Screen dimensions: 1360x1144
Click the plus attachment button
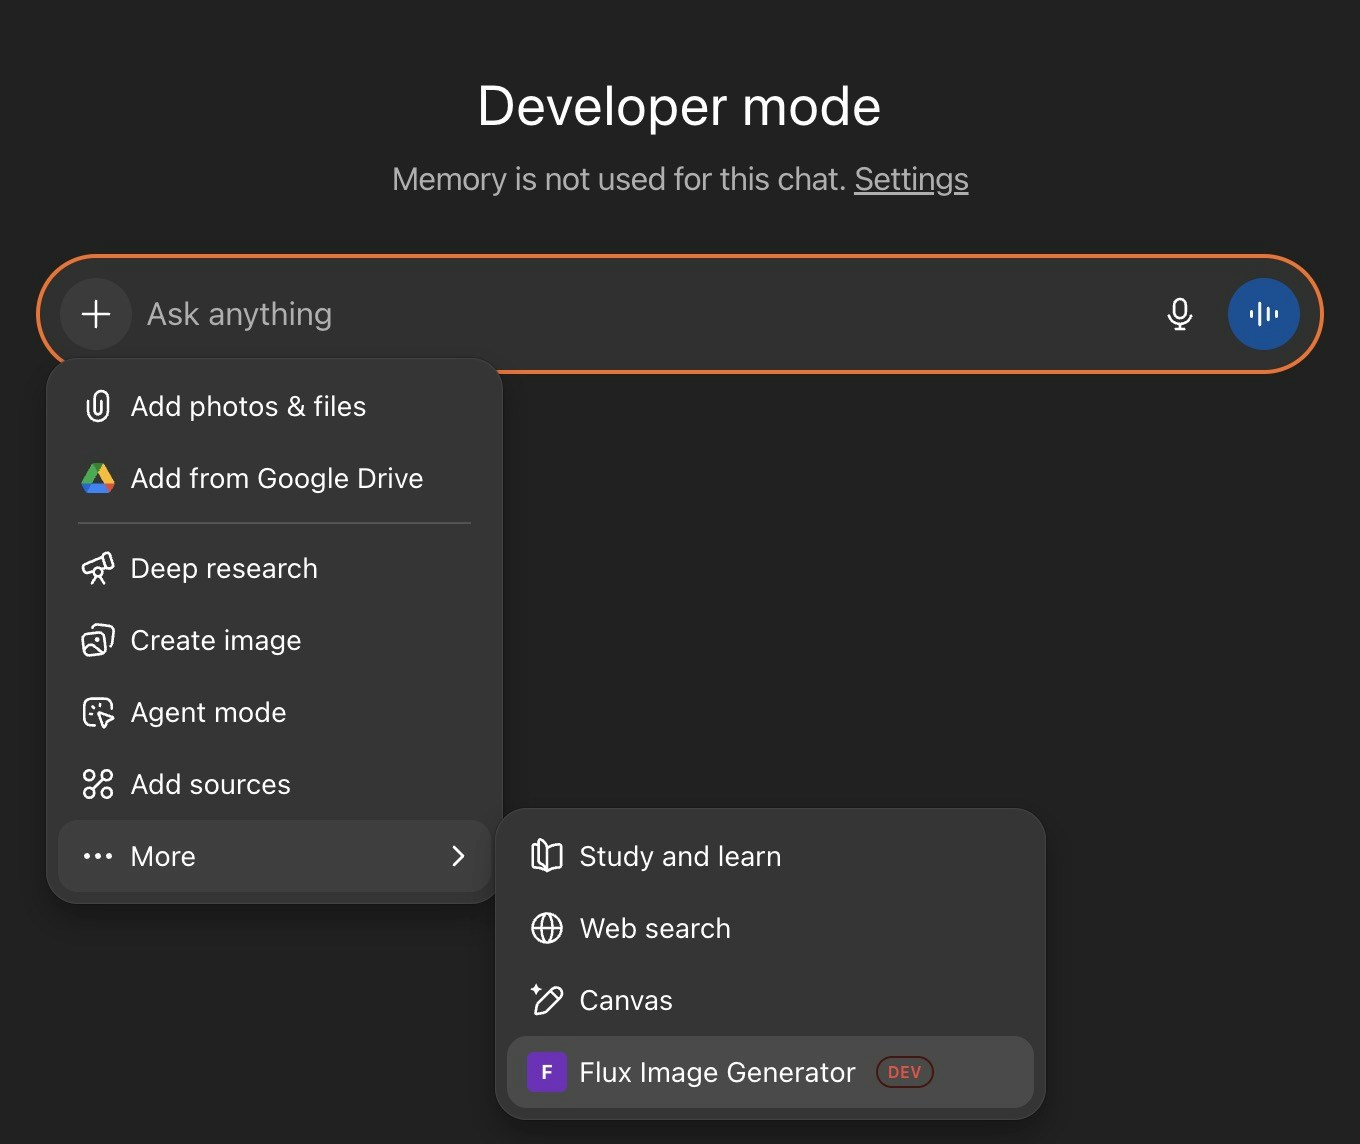96,314
